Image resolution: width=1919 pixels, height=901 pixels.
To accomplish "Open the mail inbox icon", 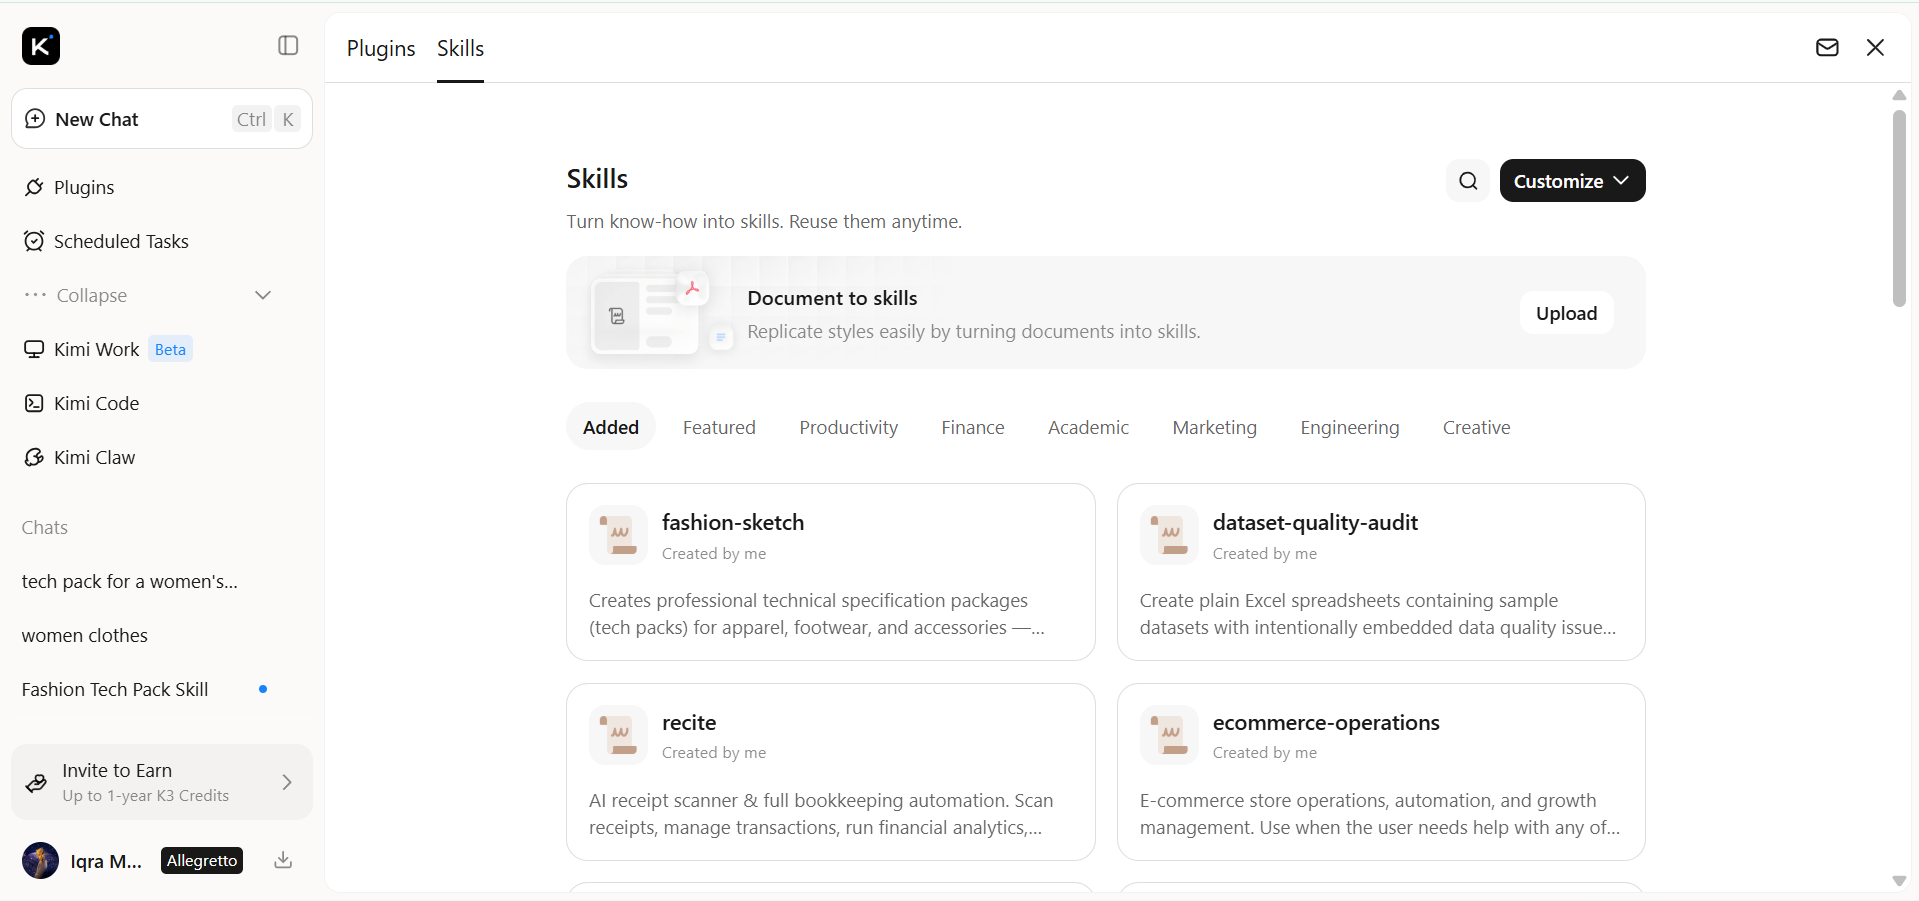I will [1827, 47].
